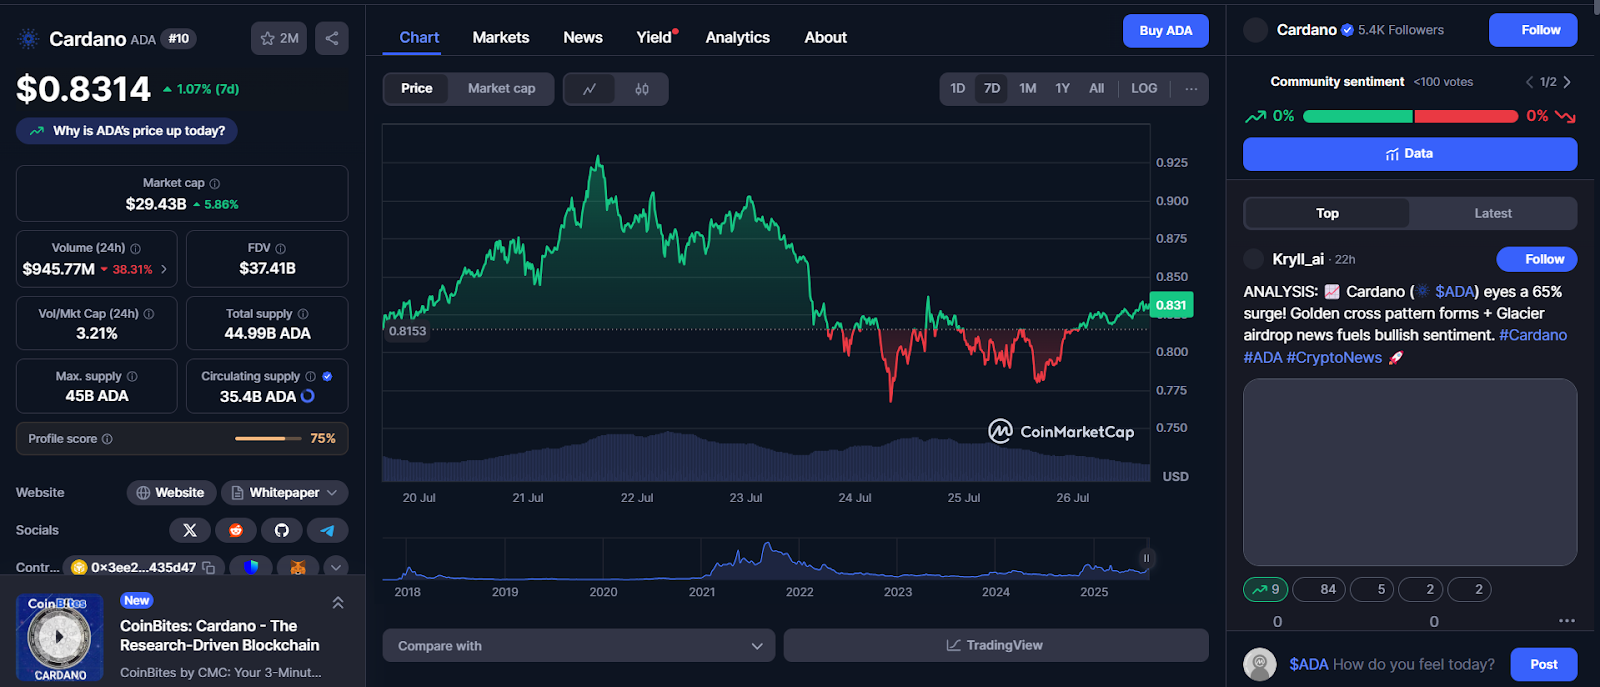Open Cardano's Telegram social link
This screenshot has height=687, width=1600.
tap(327, 531)
